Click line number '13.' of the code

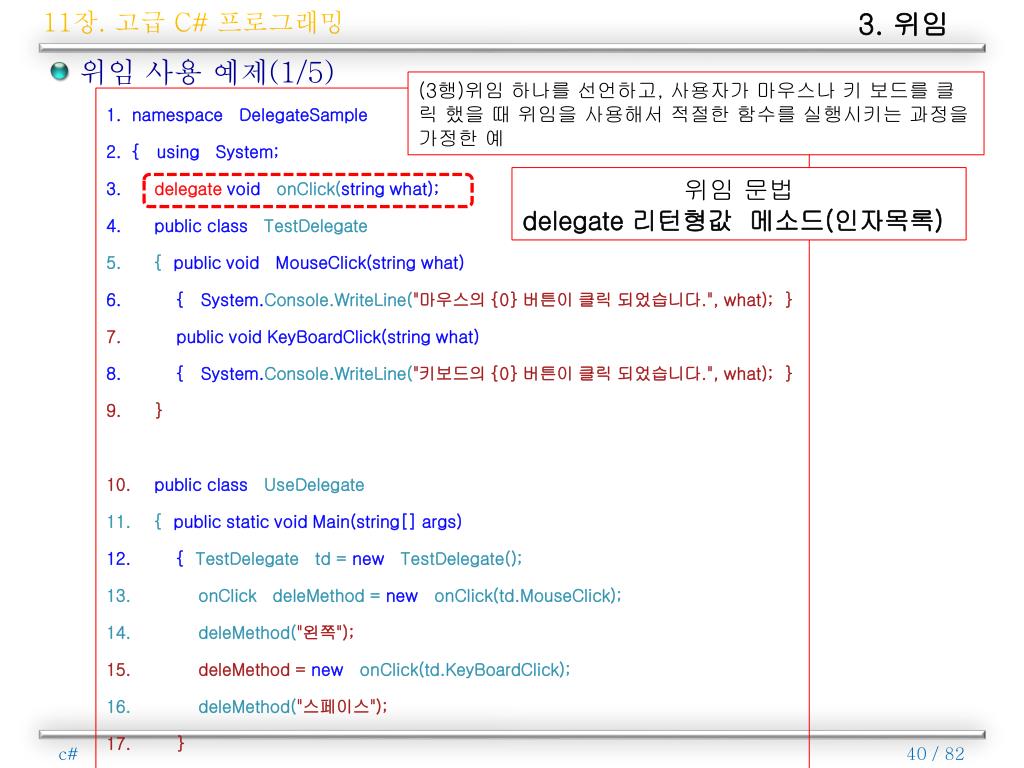pos(118,596)
